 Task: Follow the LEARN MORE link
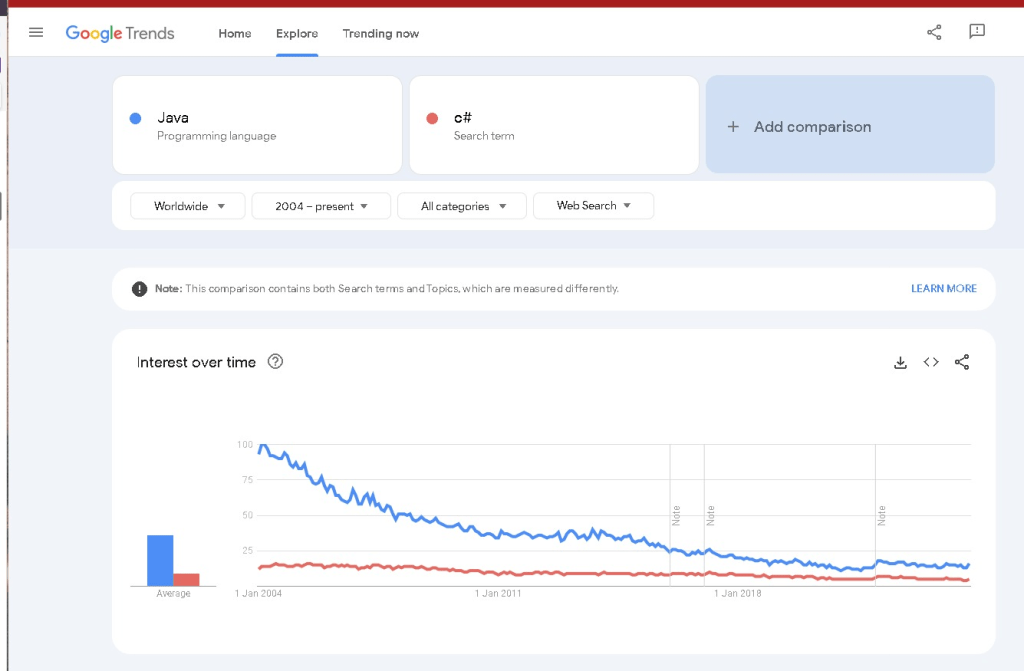[x=944, y=288]
